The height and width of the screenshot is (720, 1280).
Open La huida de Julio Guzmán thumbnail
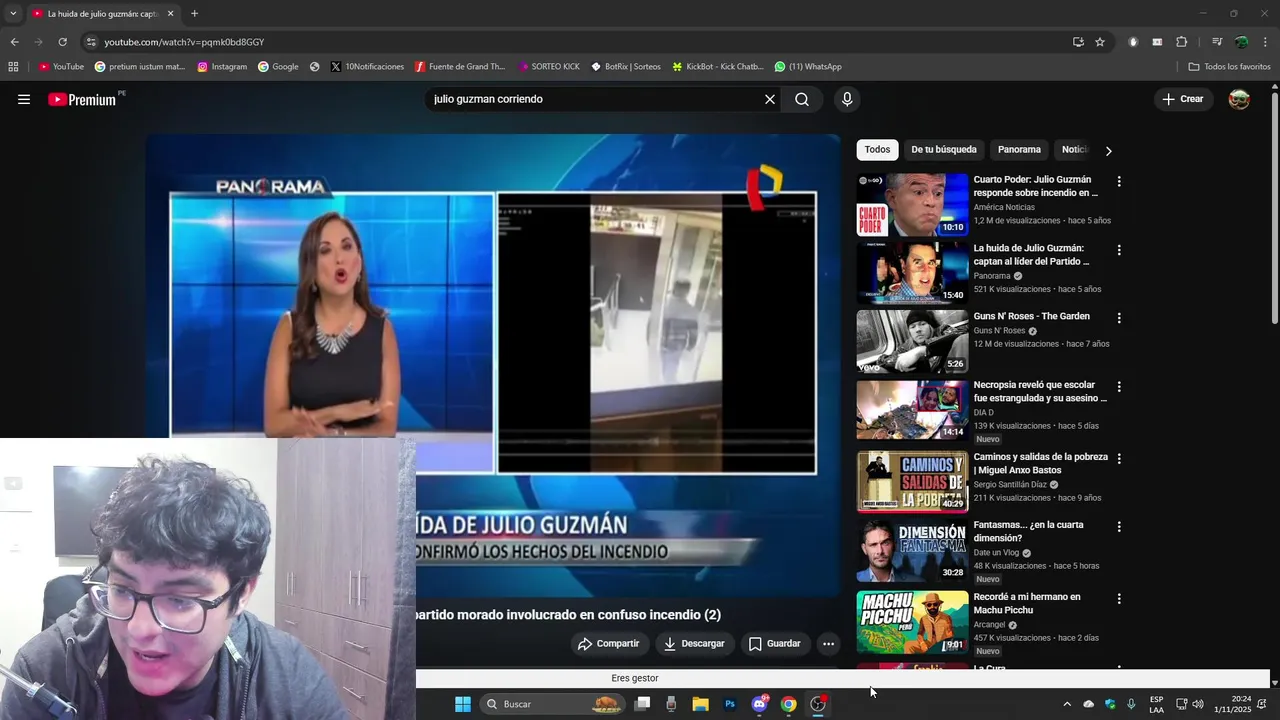coord(912,273)
